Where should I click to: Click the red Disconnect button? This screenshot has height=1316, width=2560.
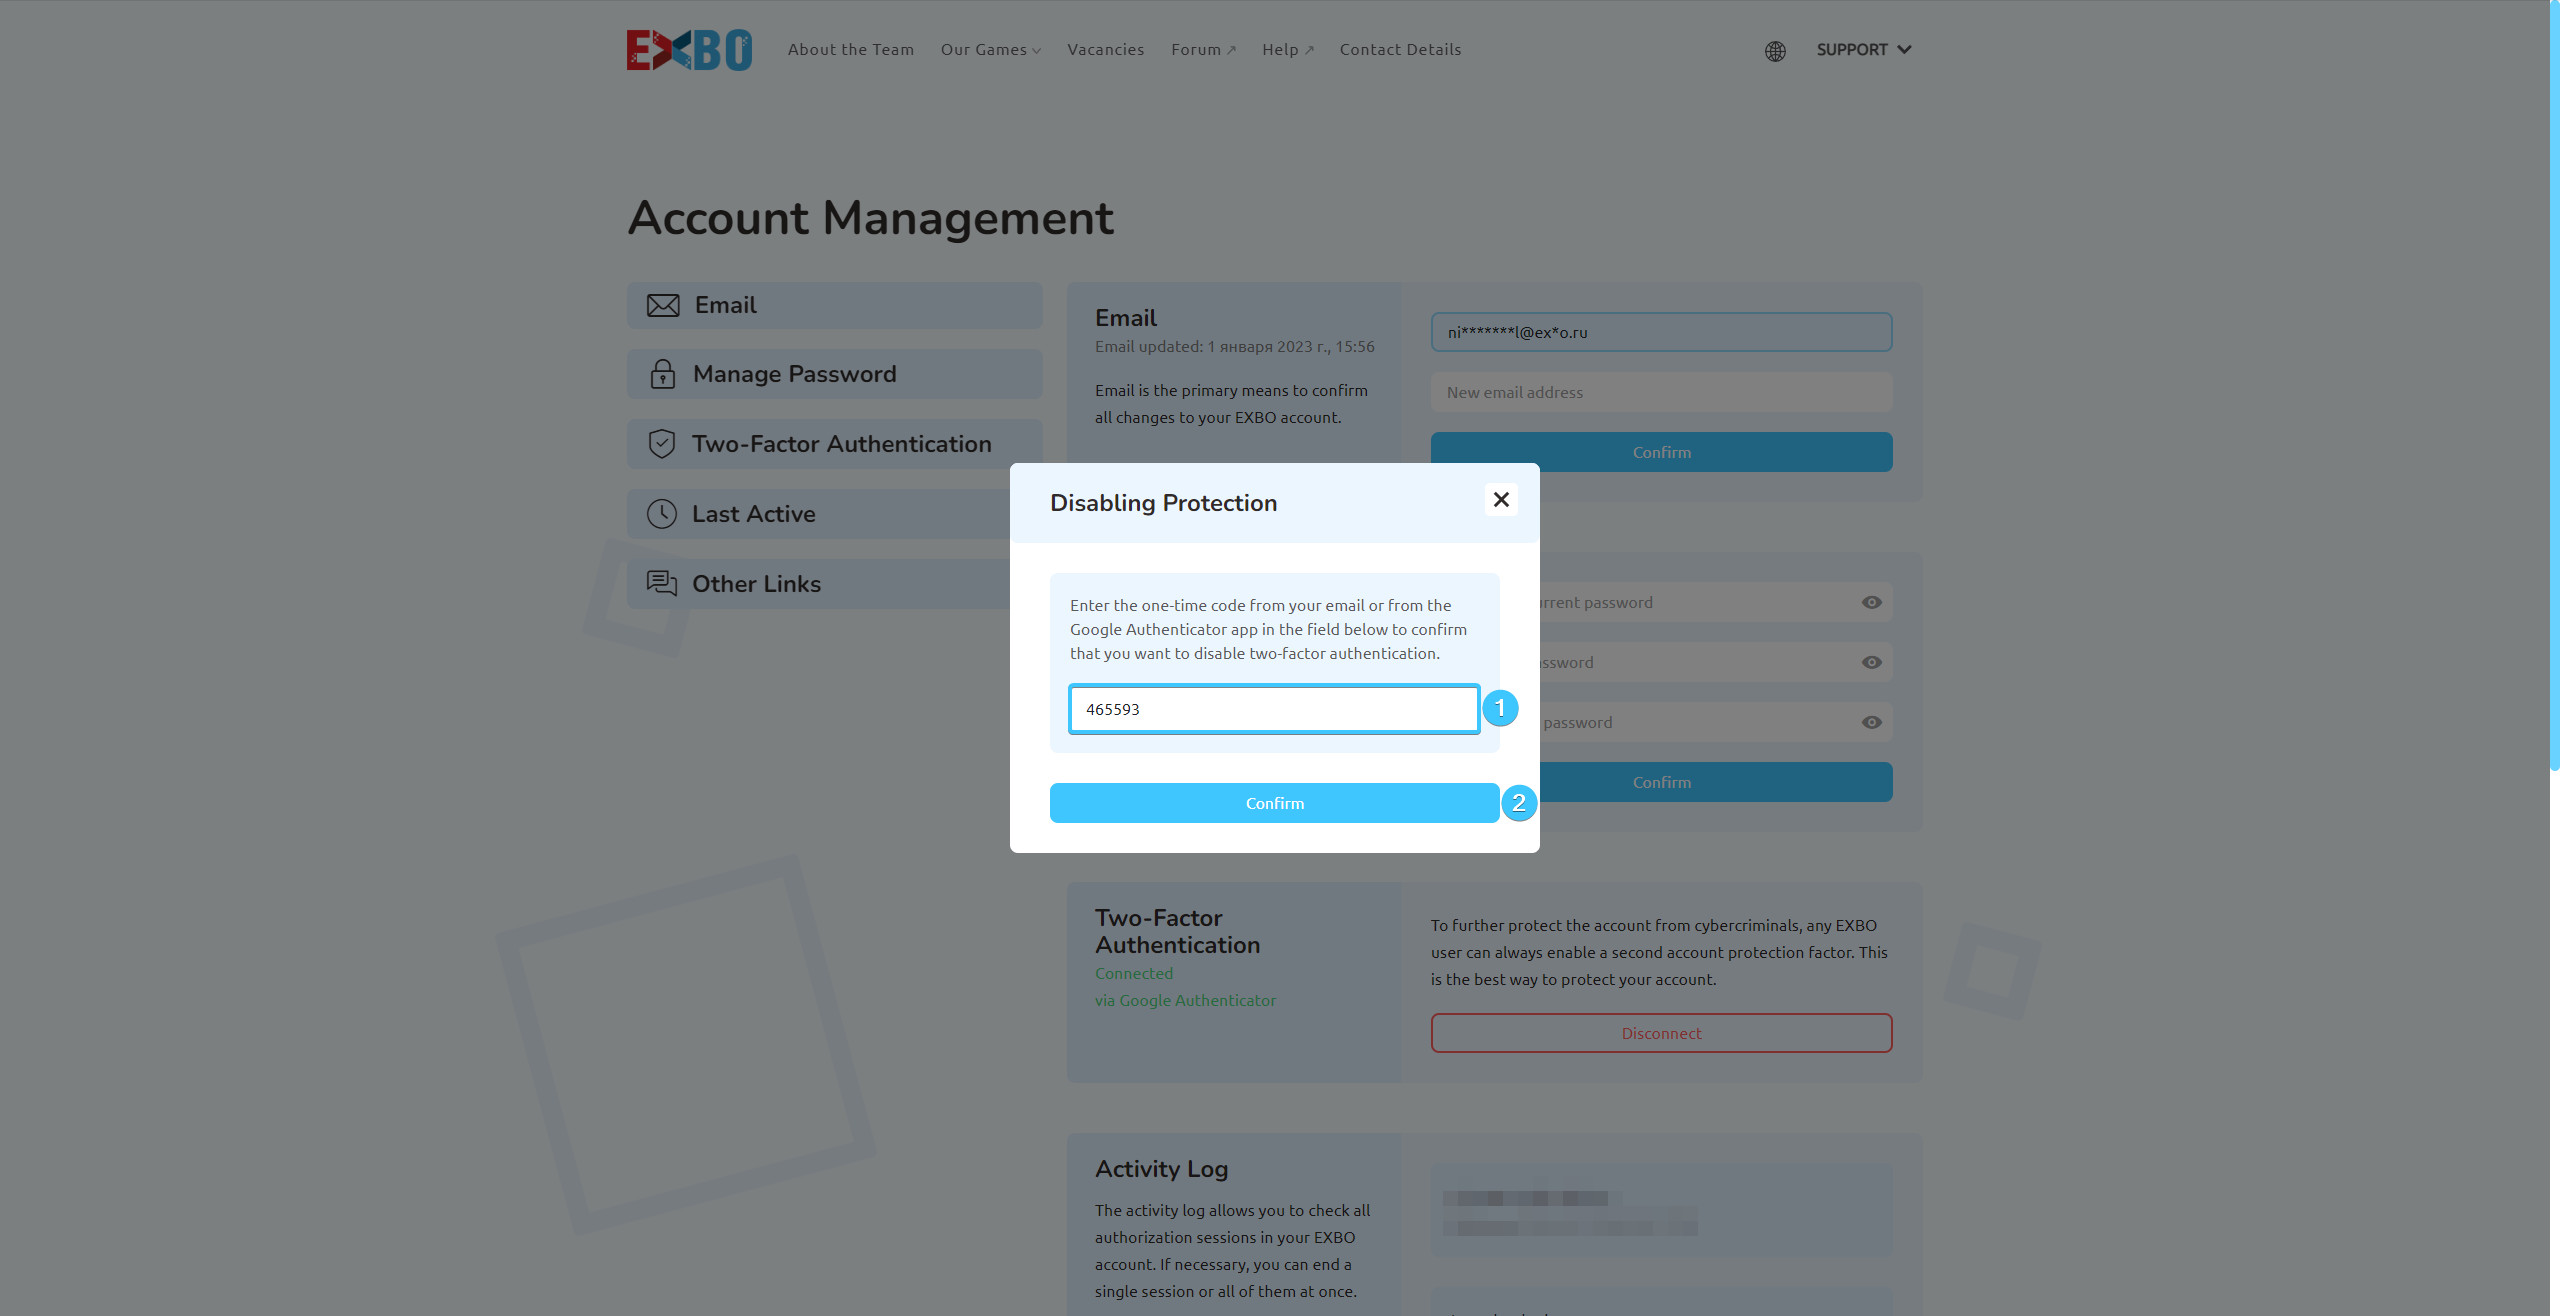(x=1661, y=1033)
